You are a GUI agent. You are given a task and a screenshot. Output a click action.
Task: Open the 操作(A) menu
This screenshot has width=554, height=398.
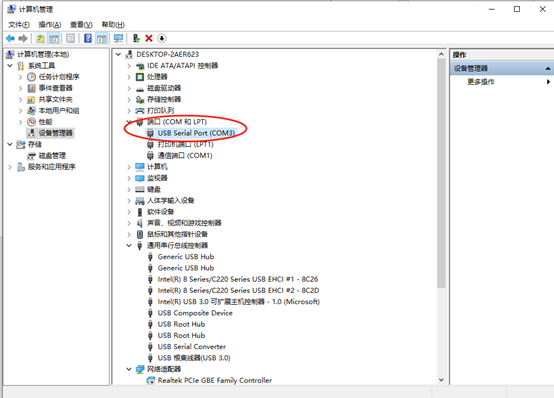pos(50,24)
